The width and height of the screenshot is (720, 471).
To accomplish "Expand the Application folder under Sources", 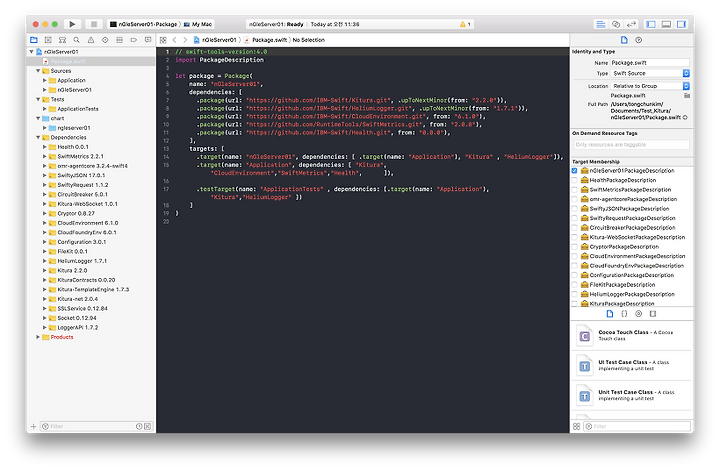I will [x=45, y=80].
